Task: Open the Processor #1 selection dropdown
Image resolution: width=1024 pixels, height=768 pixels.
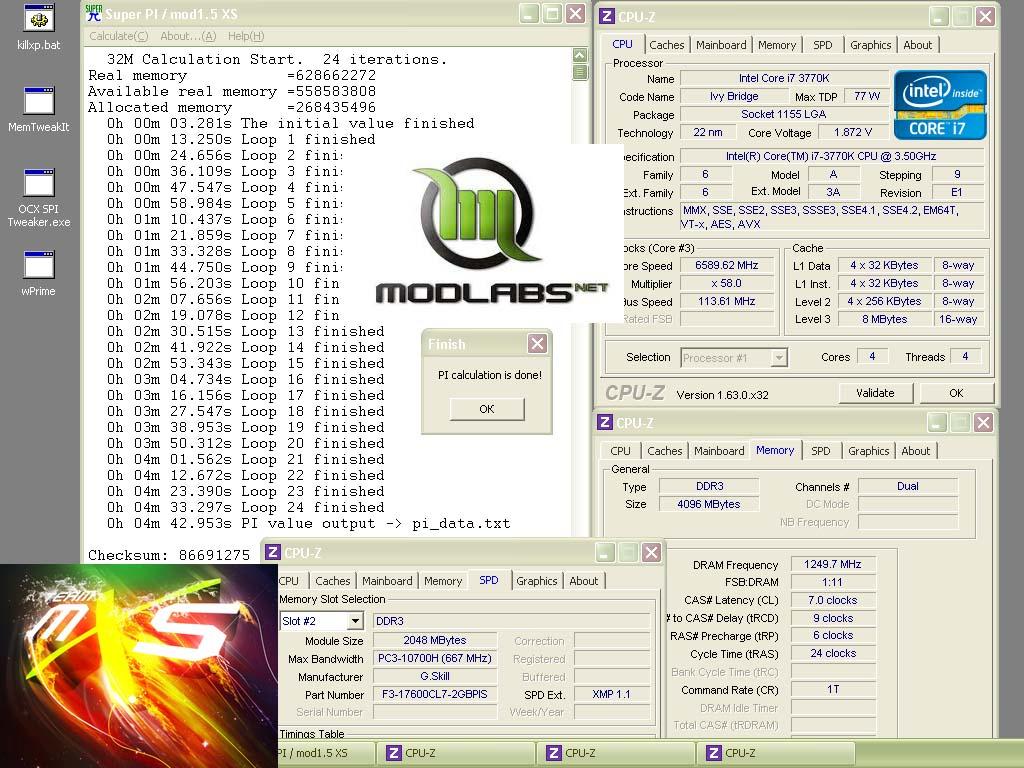Action: pyautogui.click(x=778, y=357)
